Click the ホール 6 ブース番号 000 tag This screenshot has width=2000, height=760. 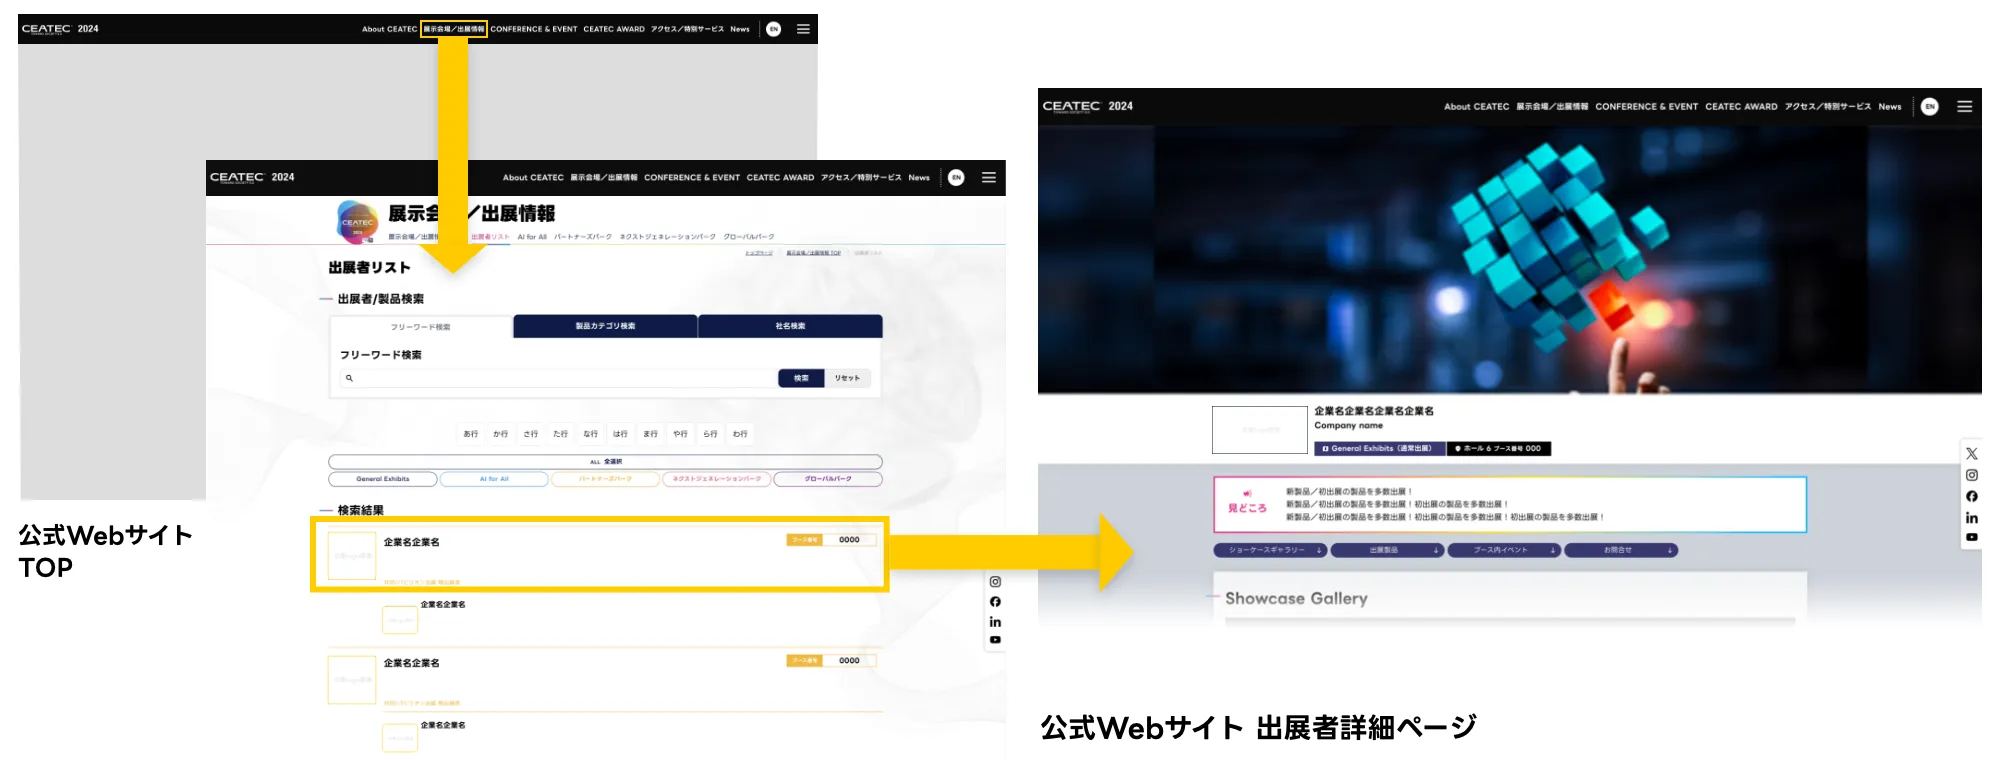1499,449
